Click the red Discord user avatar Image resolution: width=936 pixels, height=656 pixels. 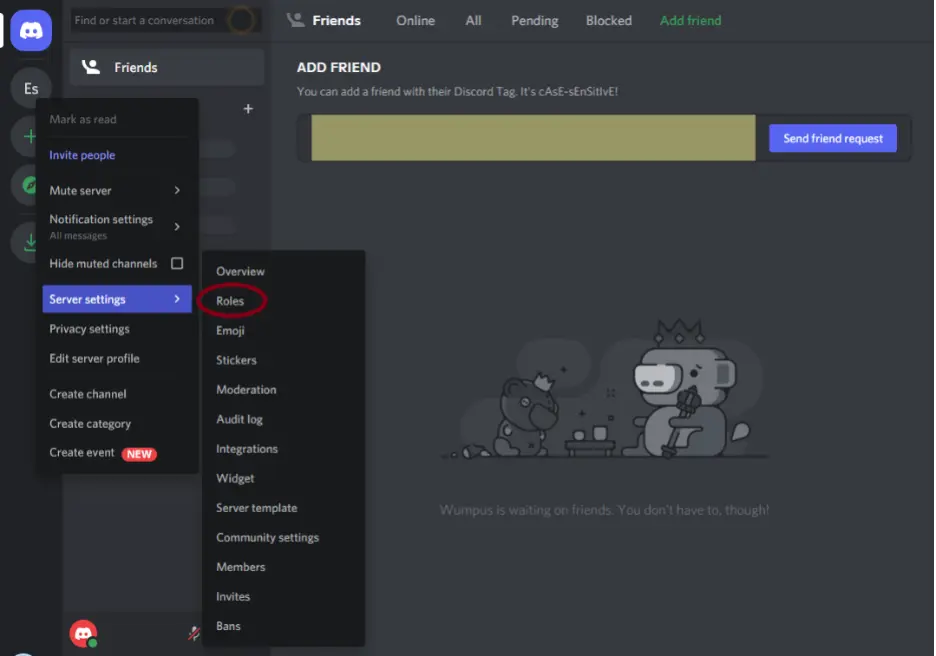tap(83, 633)
